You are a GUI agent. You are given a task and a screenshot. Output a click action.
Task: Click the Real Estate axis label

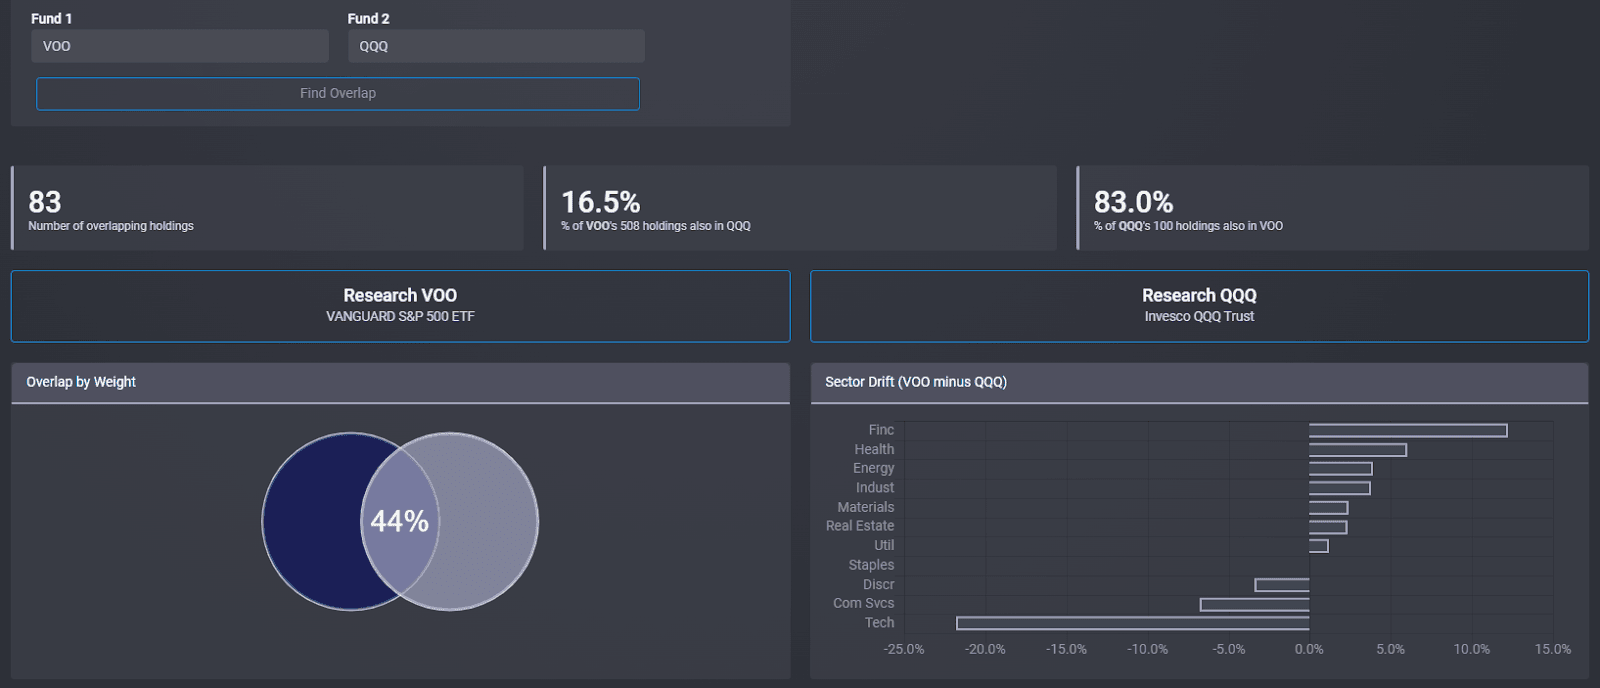860,526
